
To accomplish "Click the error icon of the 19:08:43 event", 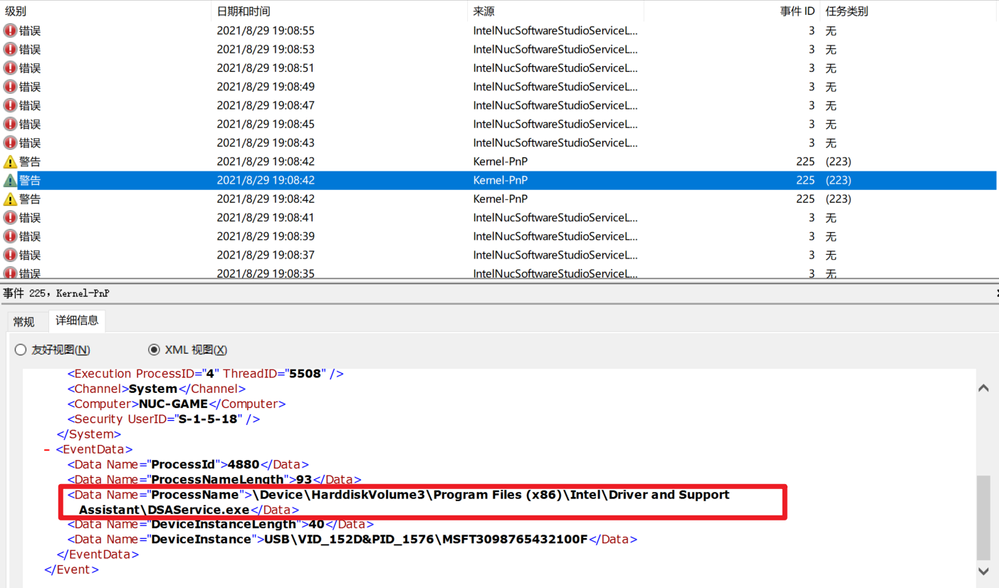I will [10, 143].
